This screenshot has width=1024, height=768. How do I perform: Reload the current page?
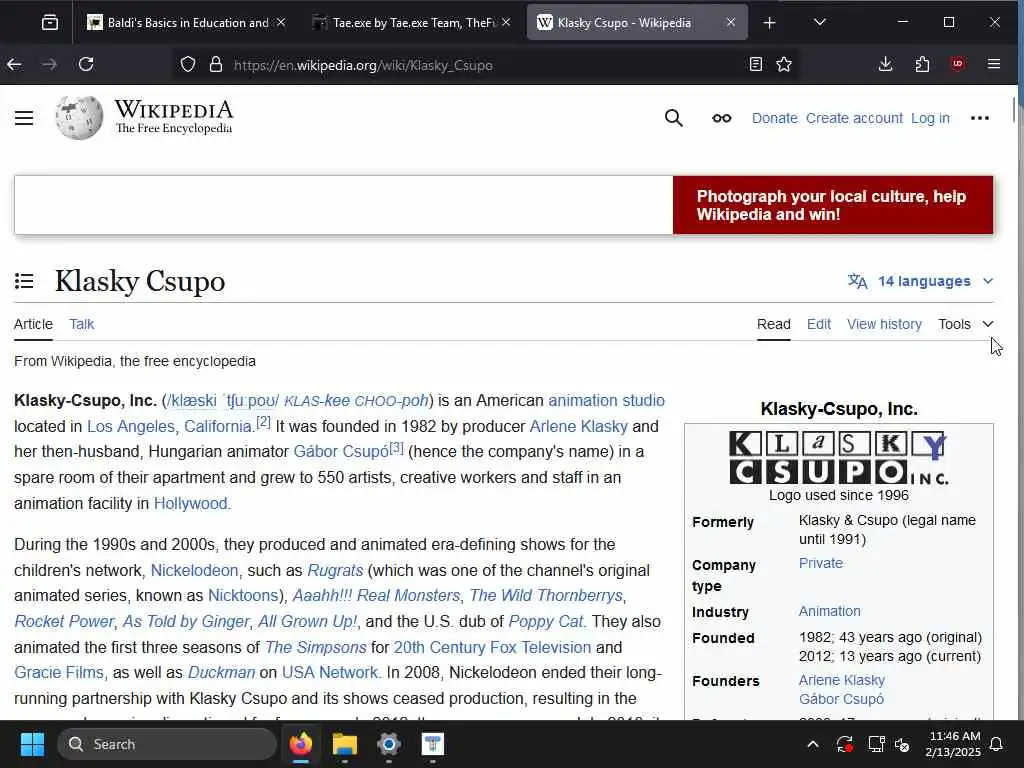(x=86, y=64)
